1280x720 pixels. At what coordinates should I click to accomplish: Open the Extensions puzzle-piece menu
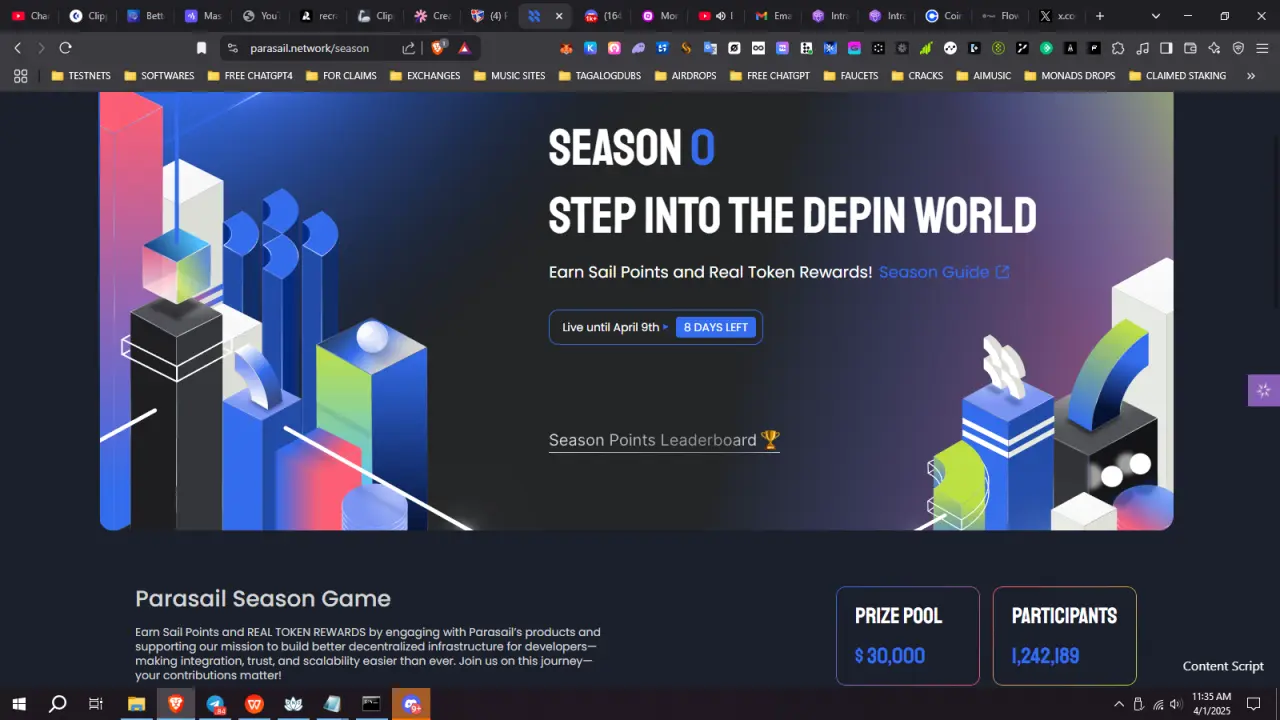pyautogui.click(x=1118, y=48)
